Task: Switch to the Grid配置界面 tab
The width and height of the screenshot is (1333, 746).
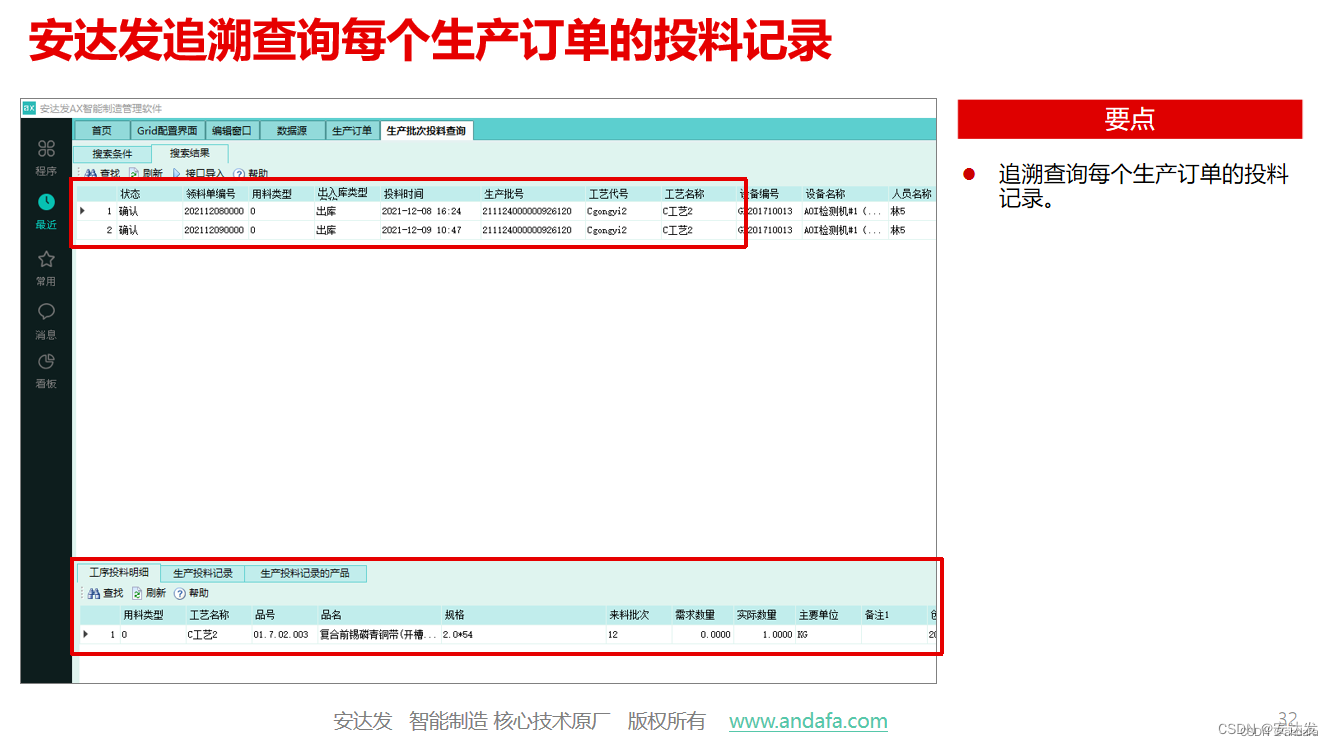Action: (x=167, y=130)
